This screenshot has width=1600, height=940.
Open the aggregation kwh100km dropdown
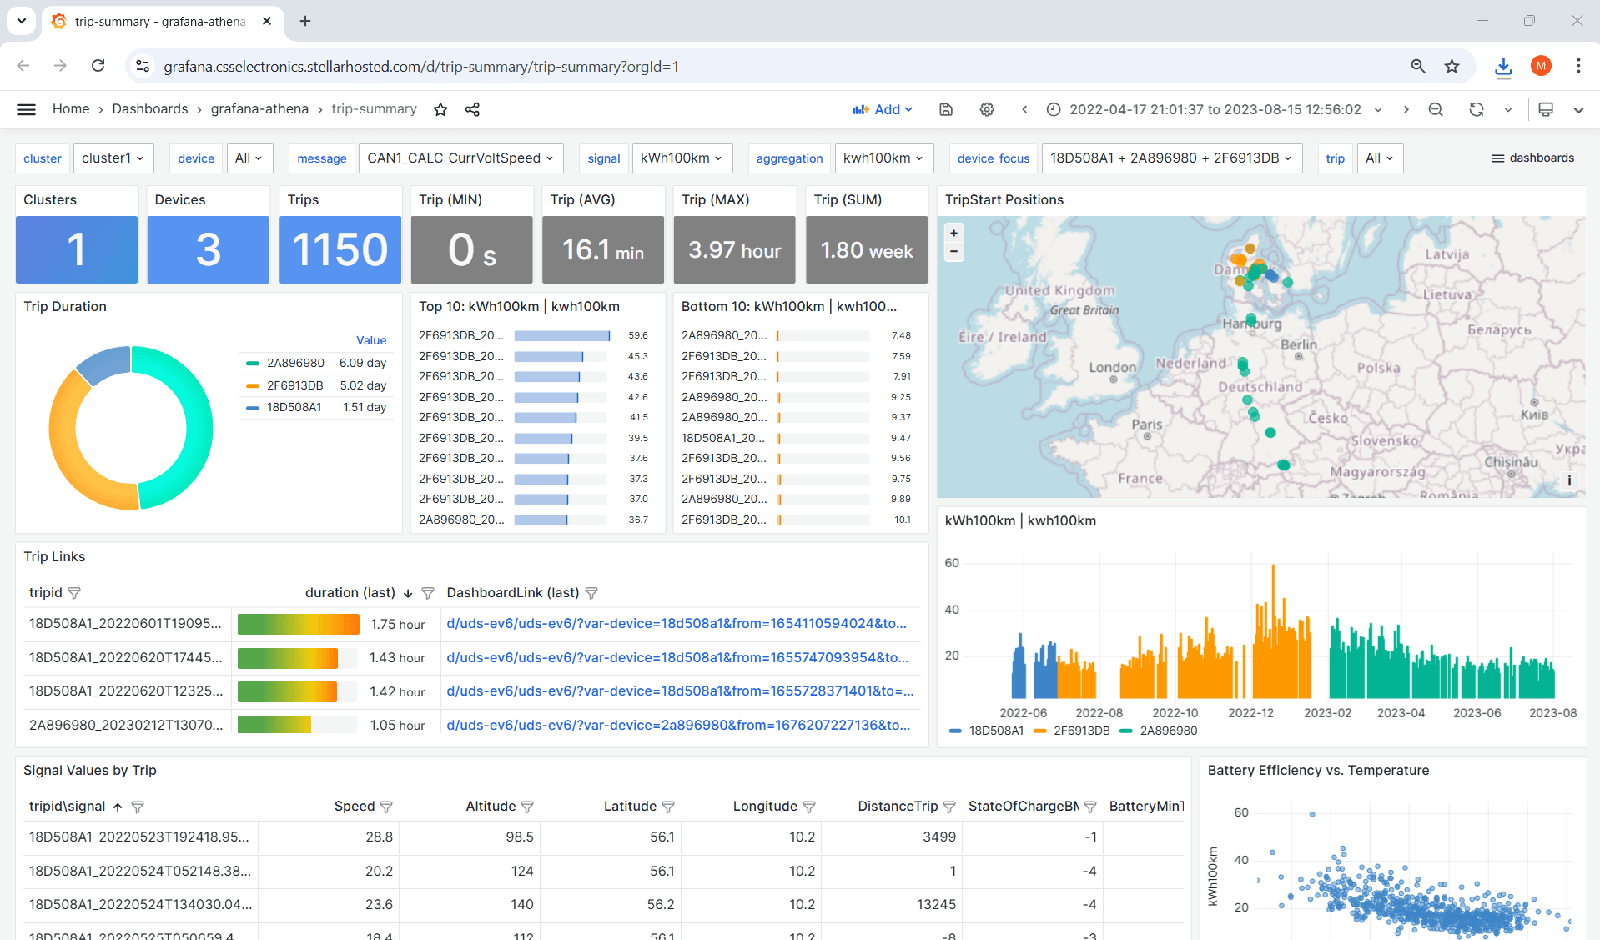click(884, 158)
